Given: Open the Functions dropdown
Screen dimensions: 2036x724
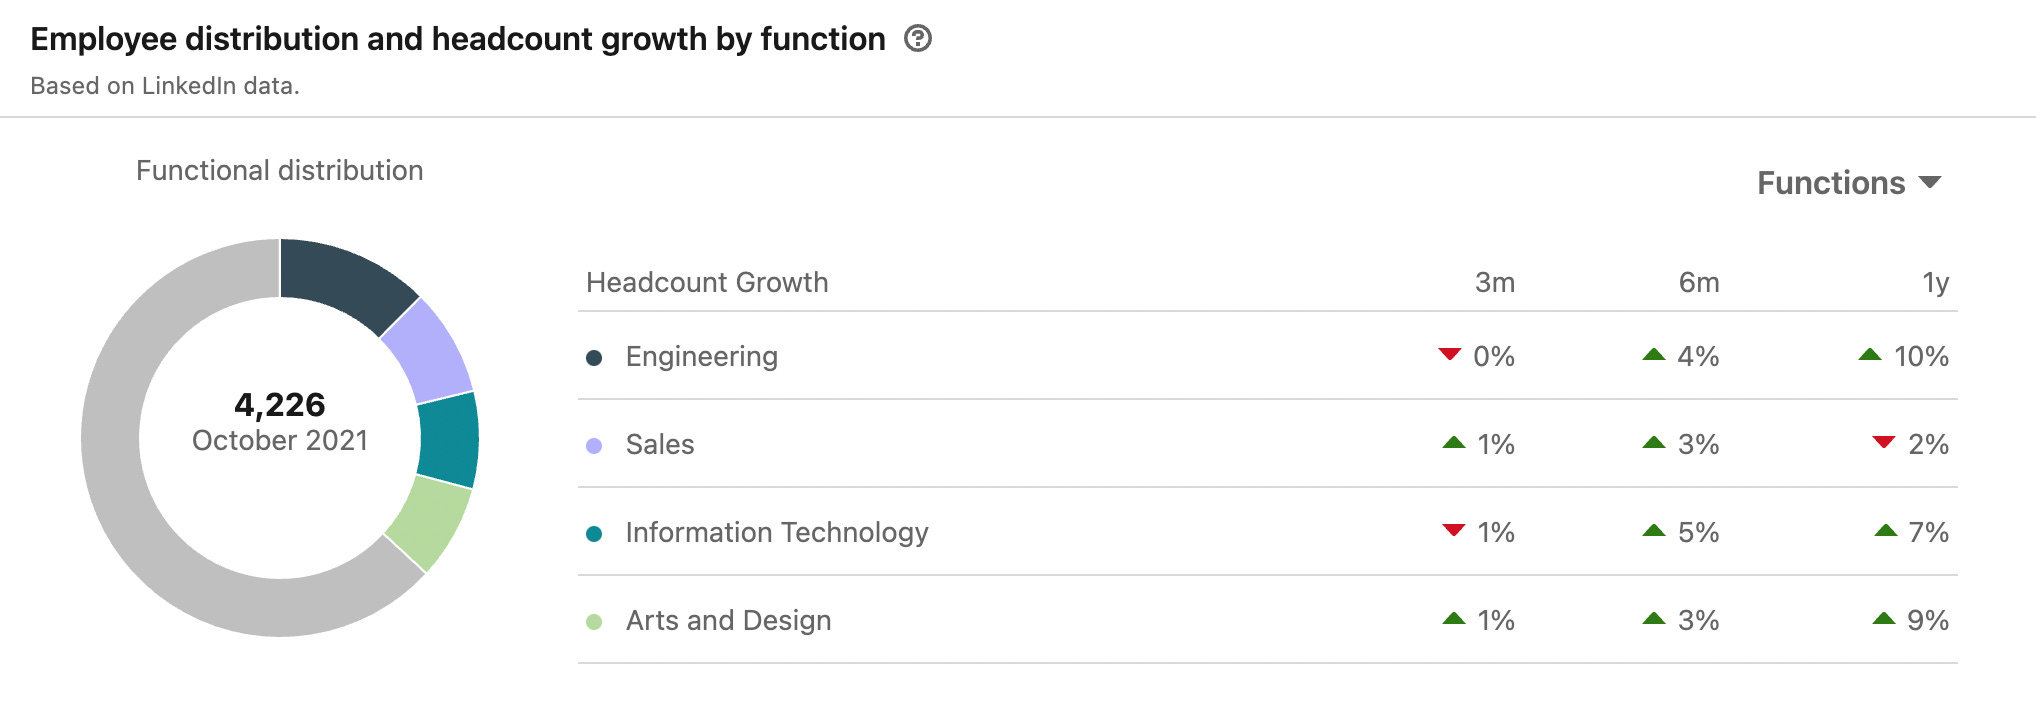Looking at the screenshot, I should click(x=1849, y=183).
